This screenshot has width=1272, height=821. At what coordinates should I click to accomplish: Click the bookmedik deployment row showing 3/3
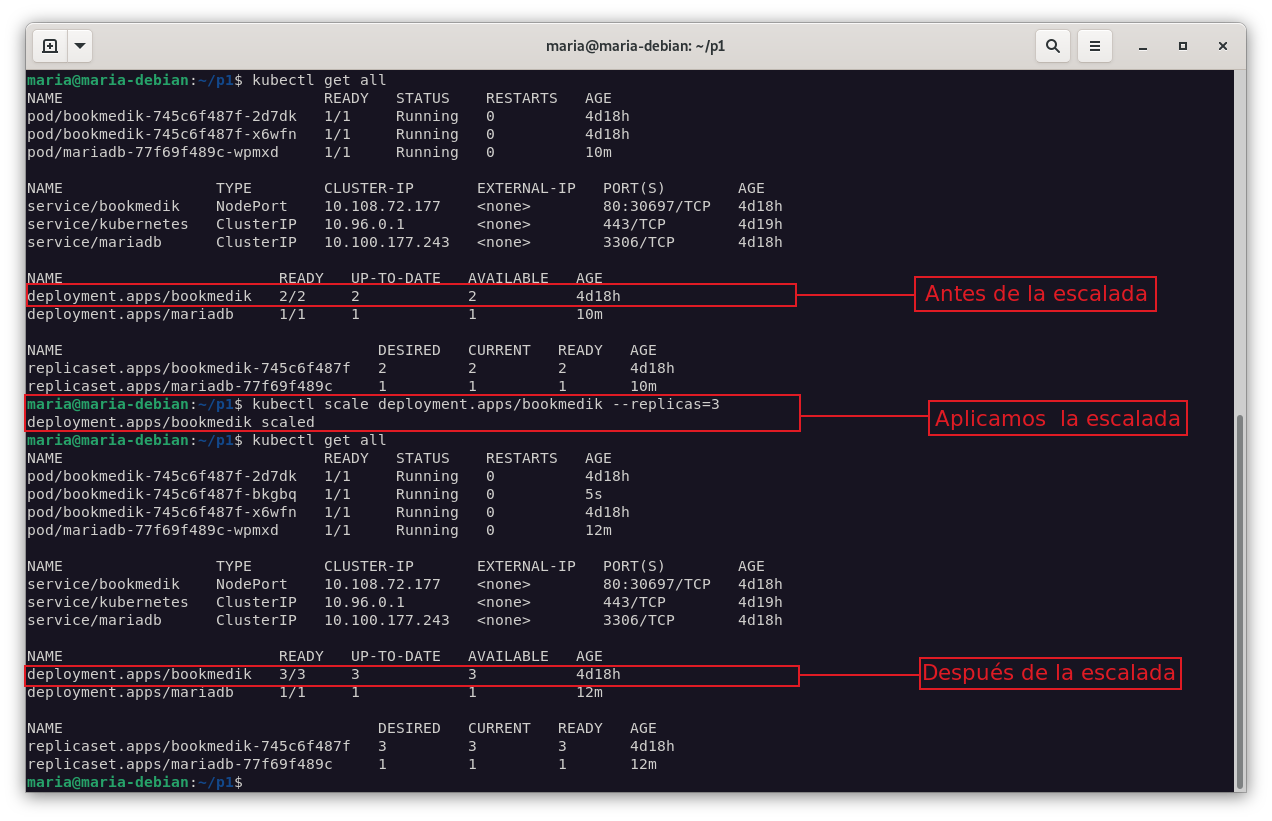pyautogui.click(x=410, y=674)
